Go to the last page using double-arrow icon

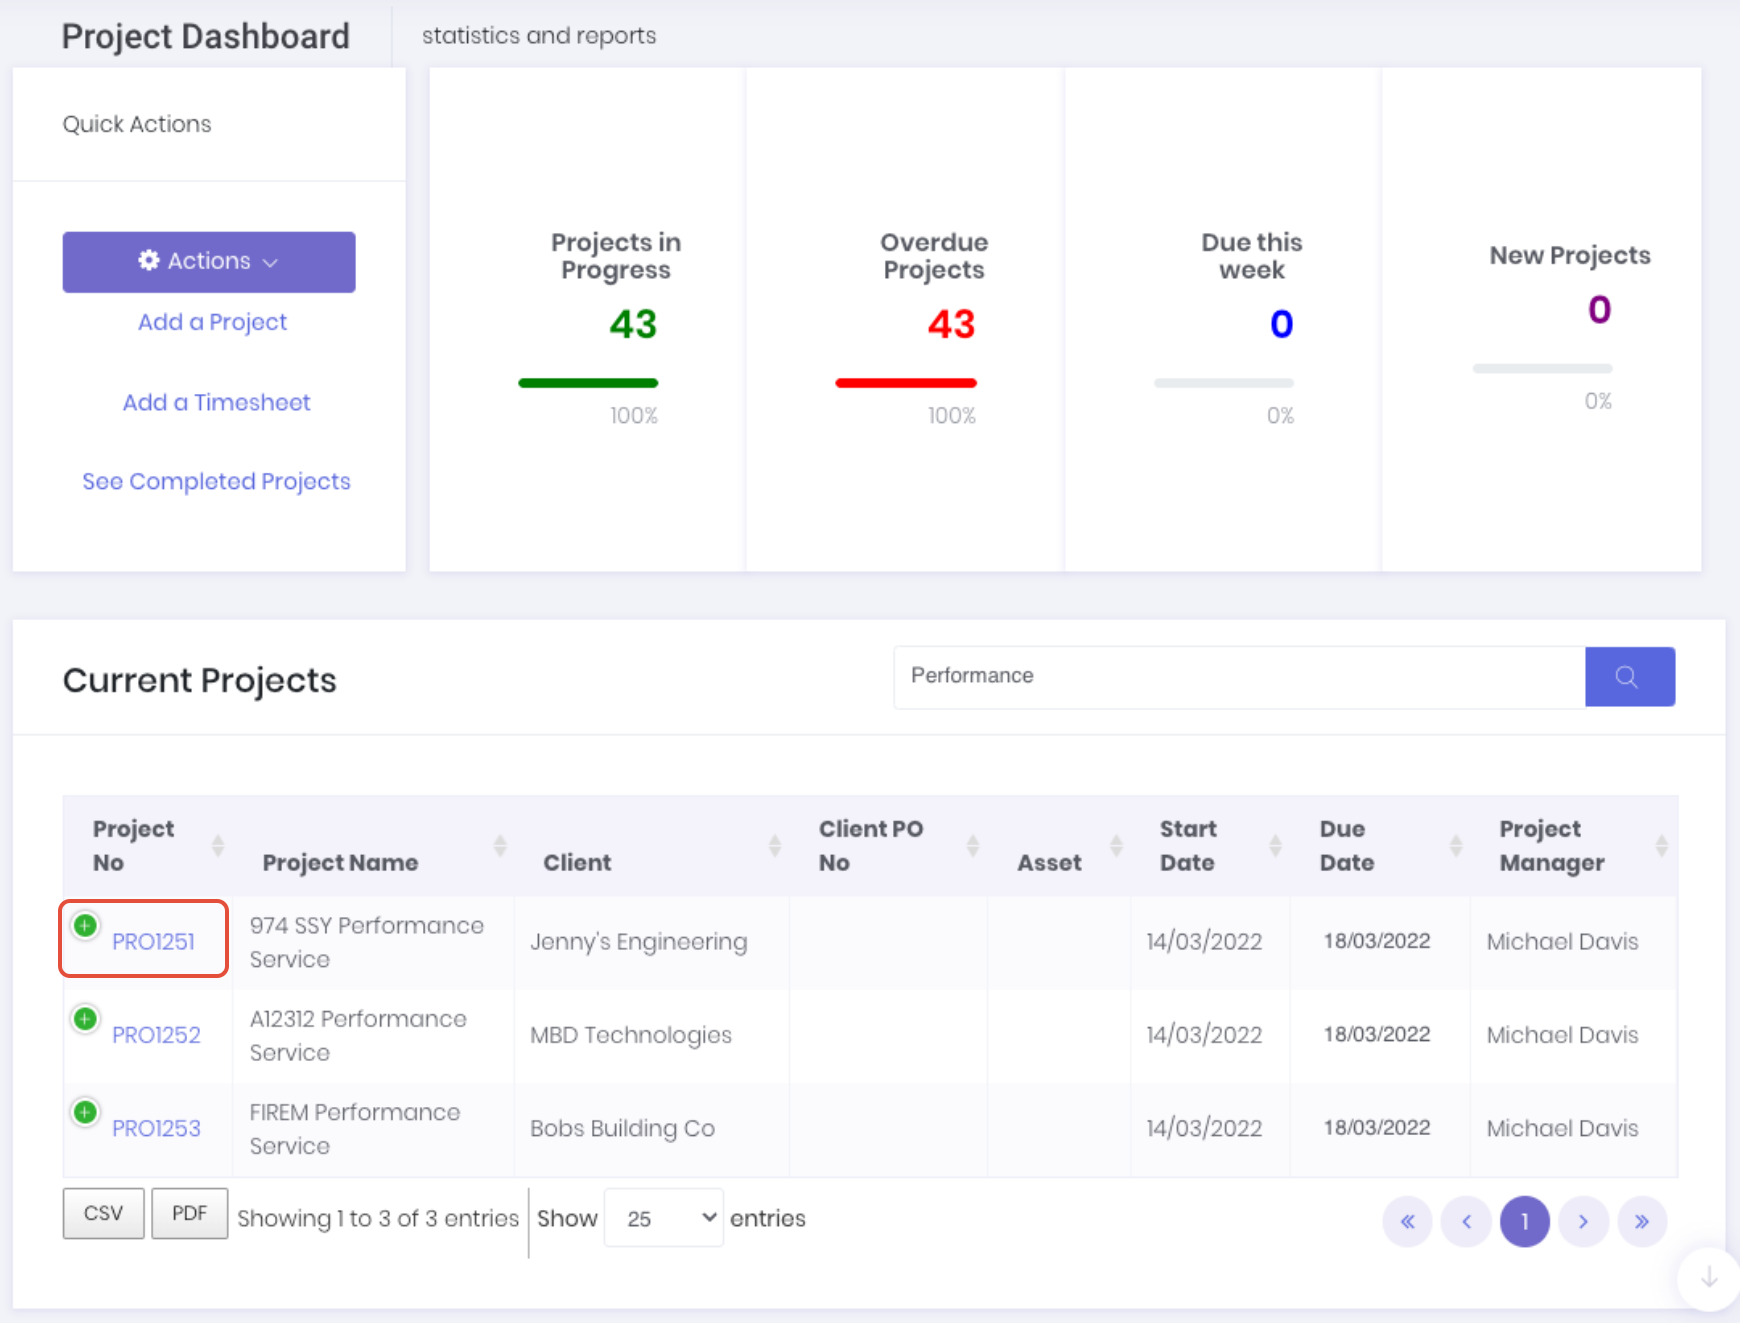1642,1221
